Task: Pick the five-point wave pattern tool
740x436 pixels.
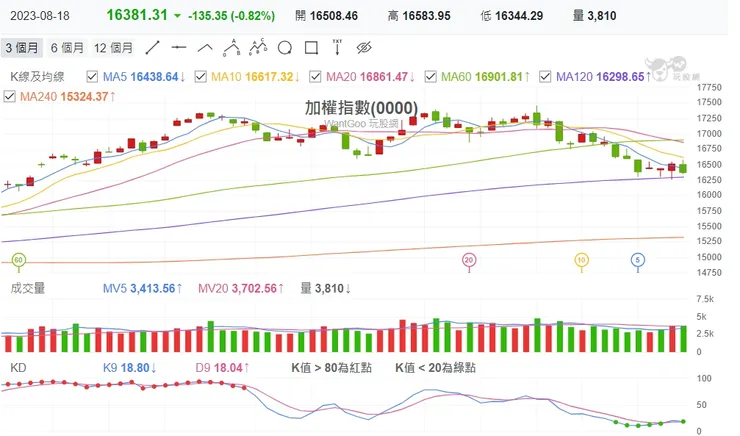Action: (258, 47)
